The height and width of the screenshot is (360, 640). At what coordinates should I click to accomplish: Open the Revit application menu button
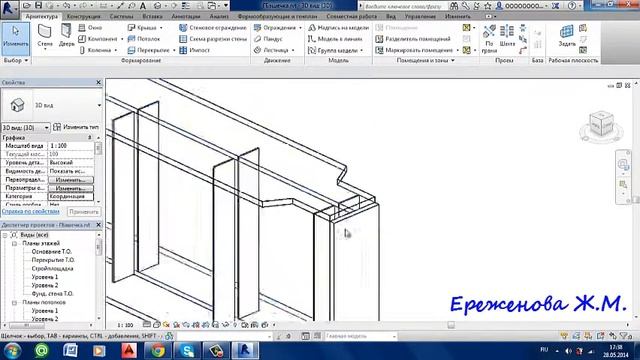[x=9, y=8]
